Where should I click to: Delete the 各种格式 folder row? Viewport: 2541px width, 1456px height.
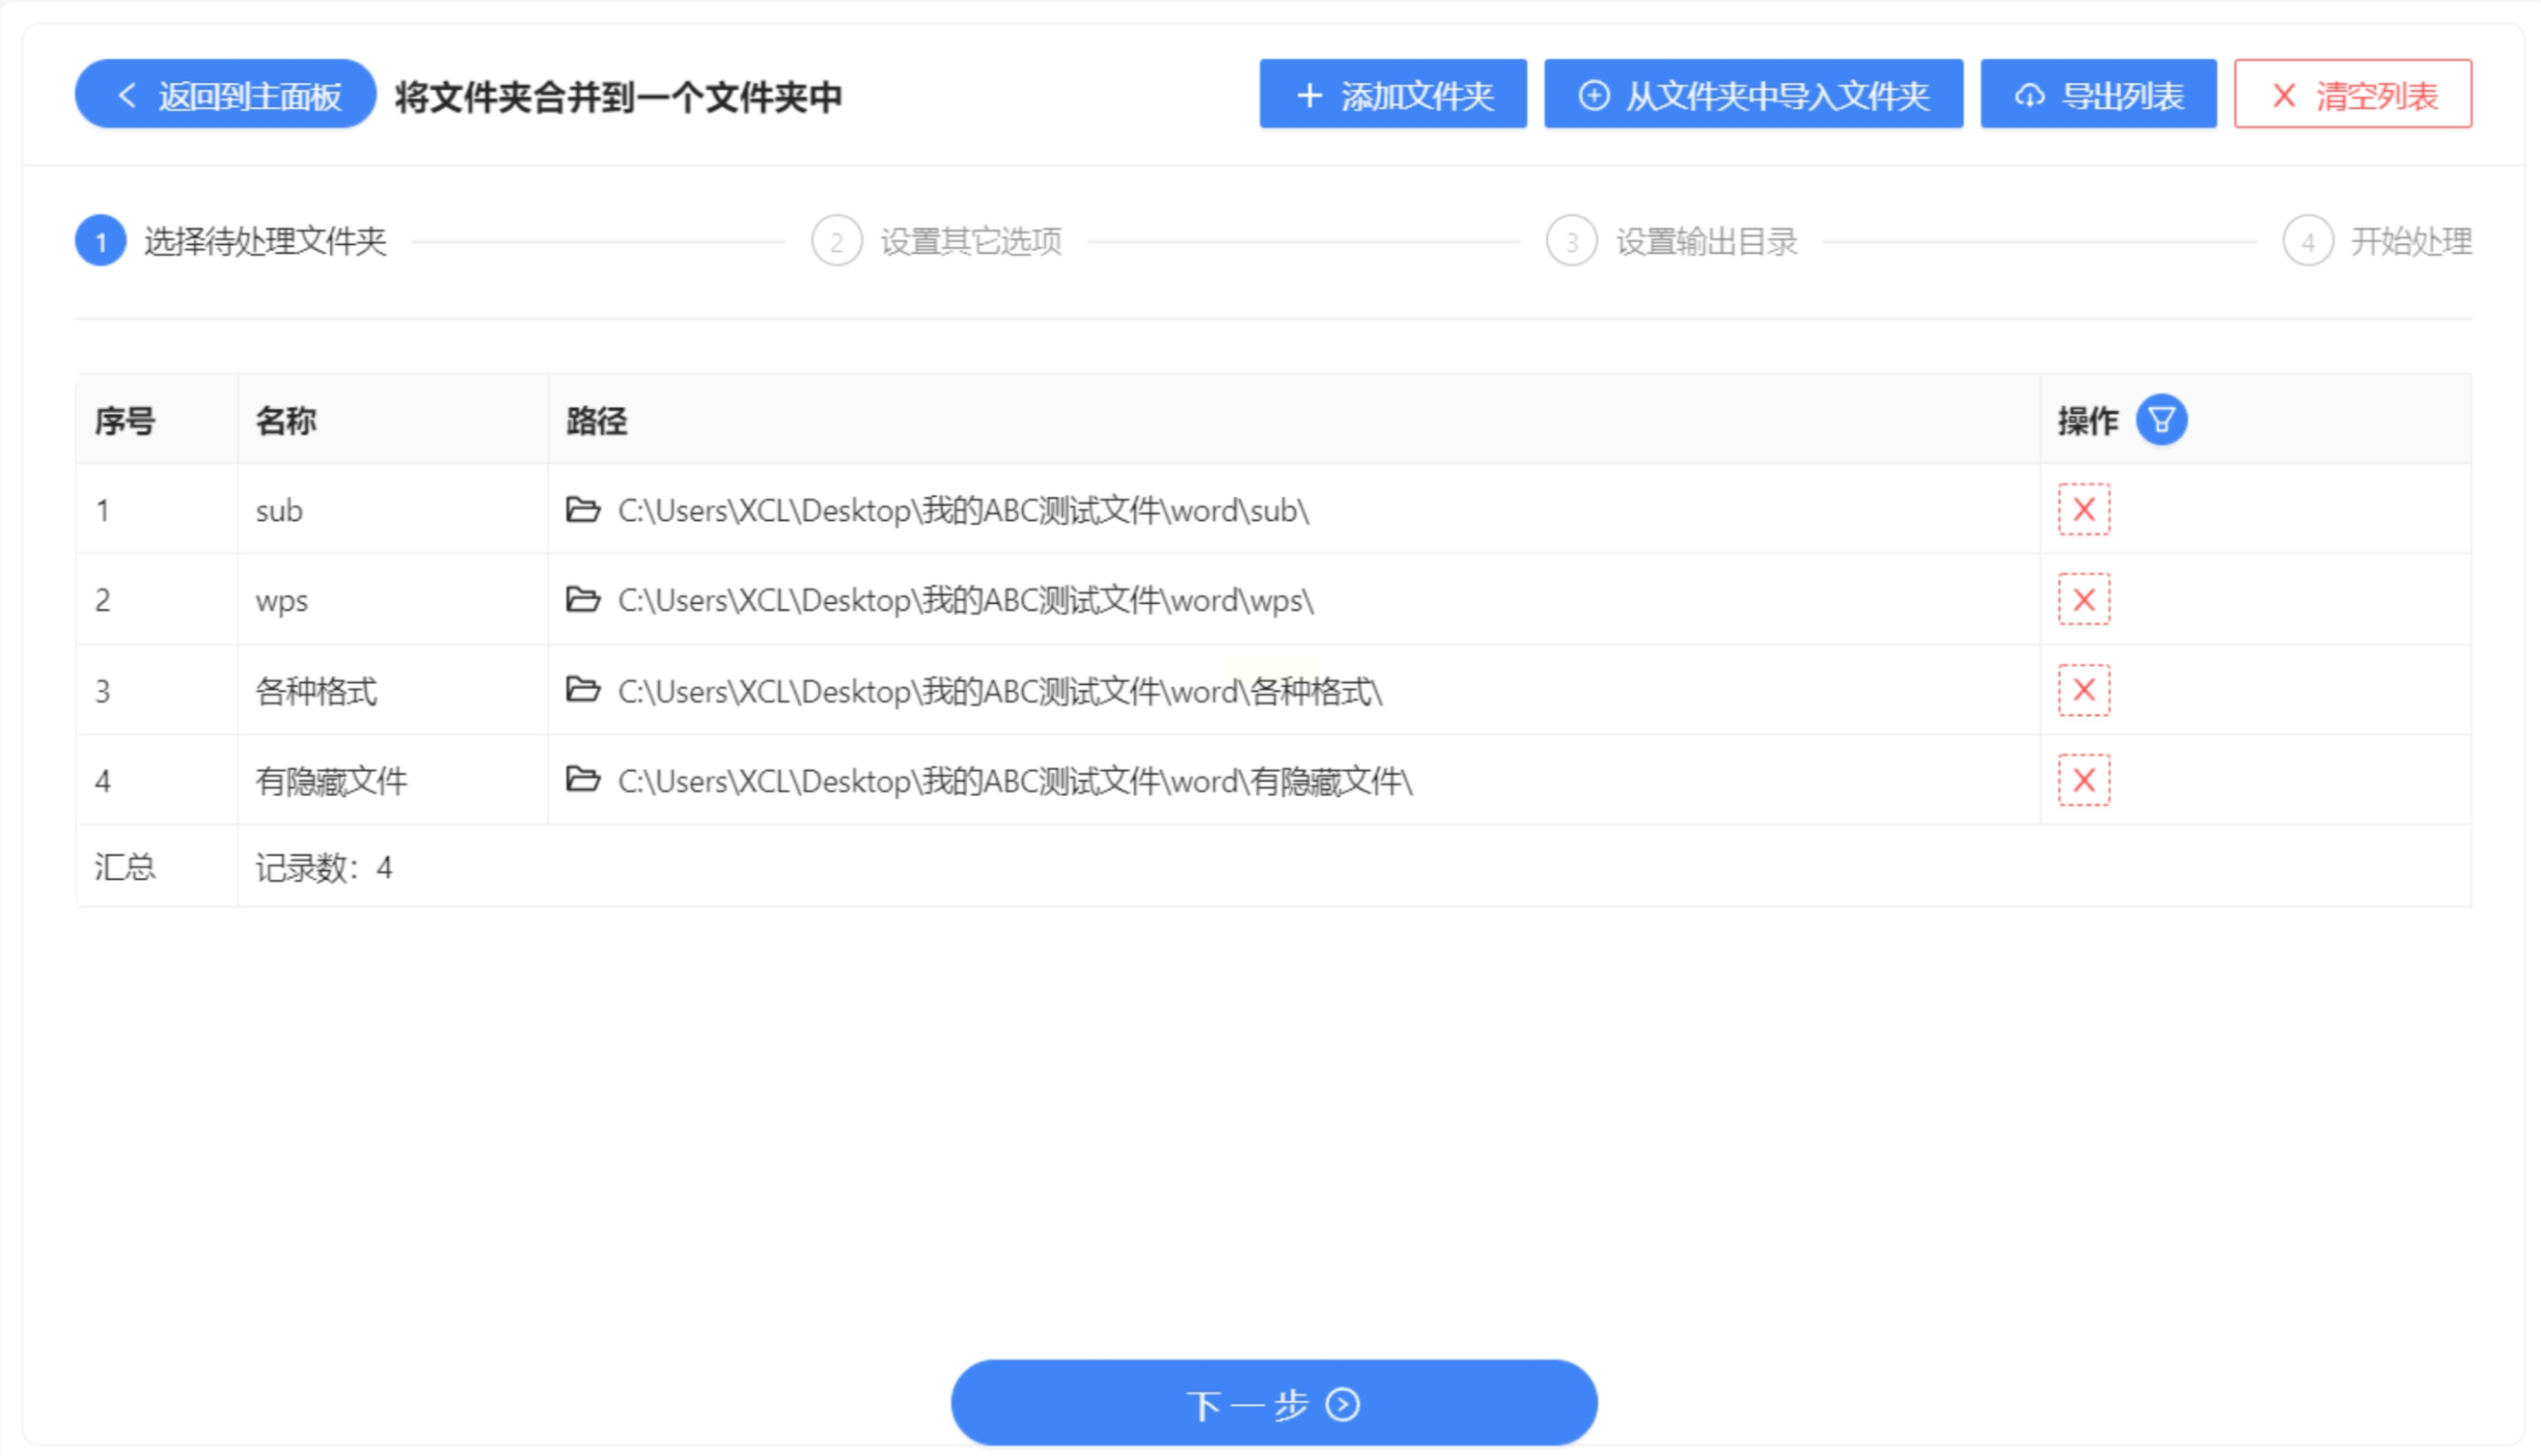click(x=2084, y=690)
